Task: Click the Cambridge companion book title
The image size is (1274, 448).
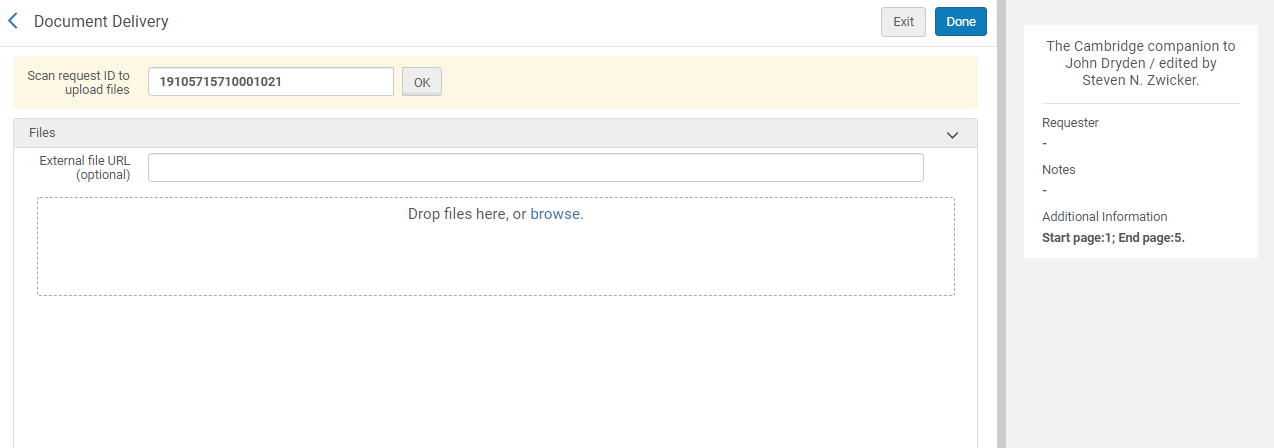Action: click(x=1140, y=63)
